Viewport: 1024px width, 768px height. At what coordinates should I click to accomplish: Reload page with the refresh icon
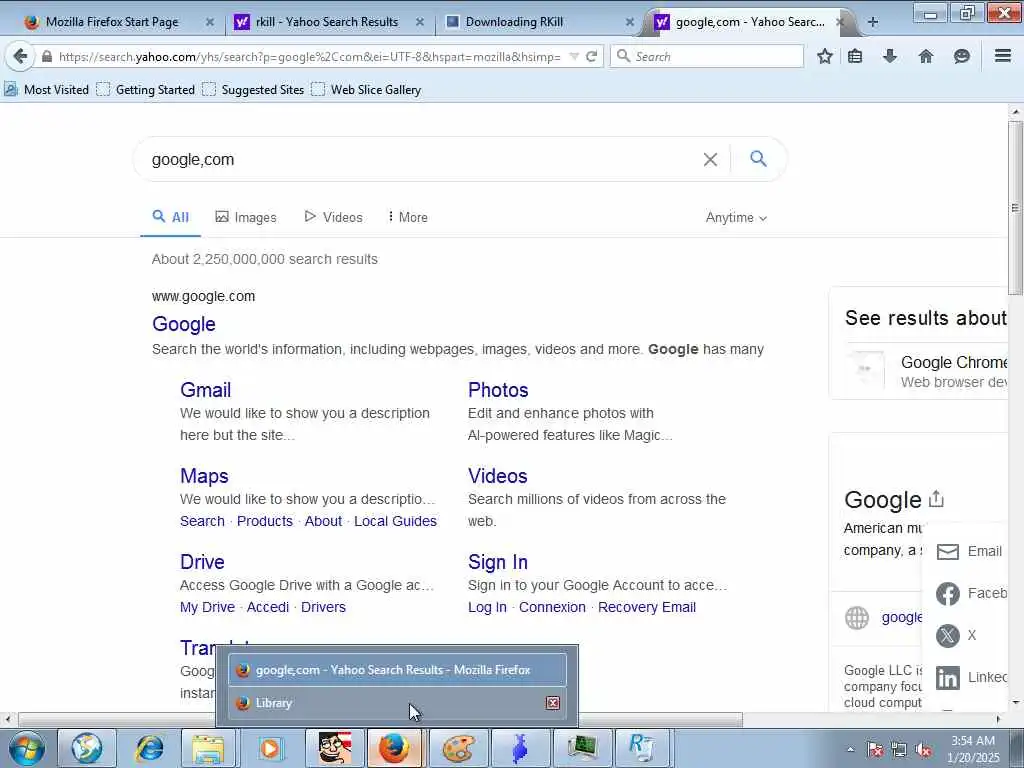(x=592, y=57)
